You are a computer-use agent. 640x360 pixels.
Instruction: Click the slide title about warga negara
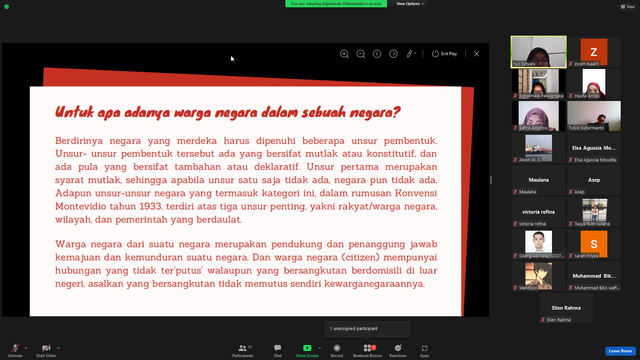228,112
